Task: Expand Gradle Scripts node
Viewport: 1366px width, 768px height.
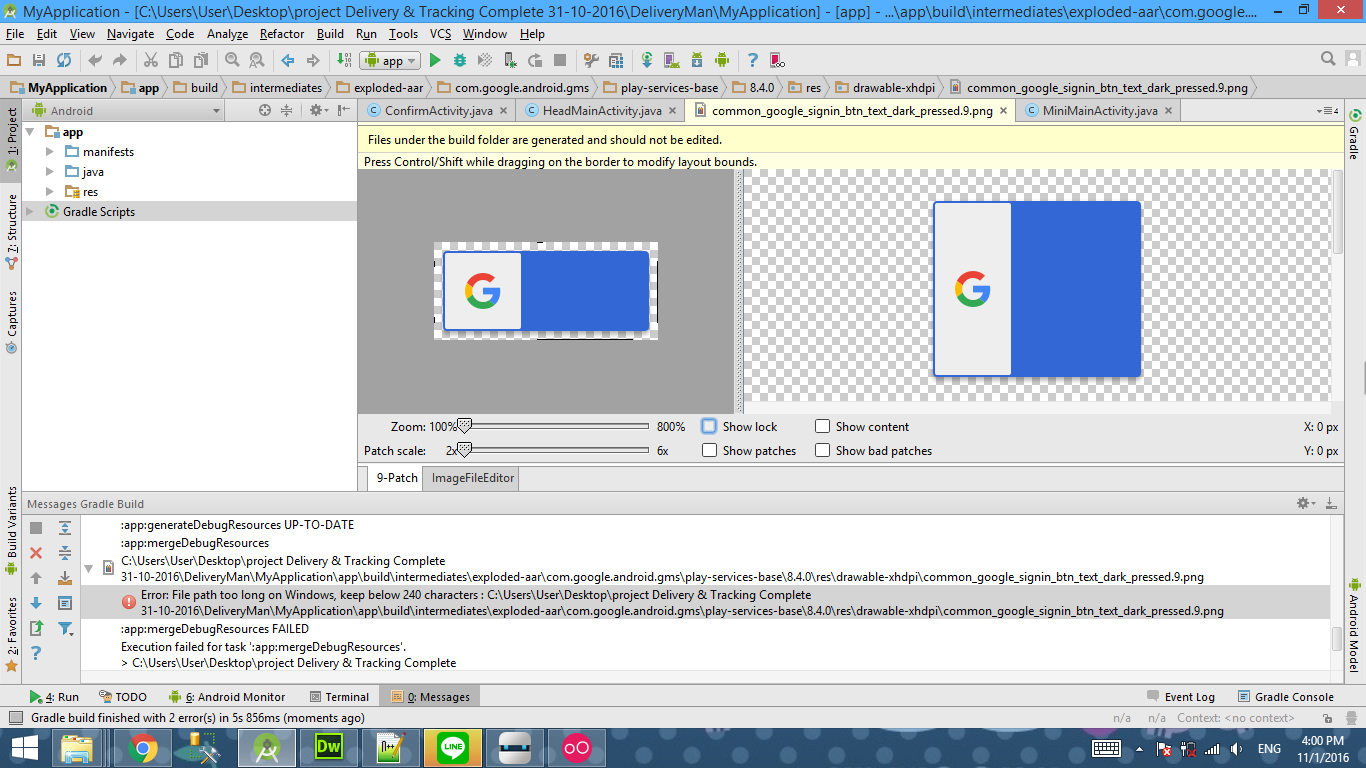Action: pos(30,212)
